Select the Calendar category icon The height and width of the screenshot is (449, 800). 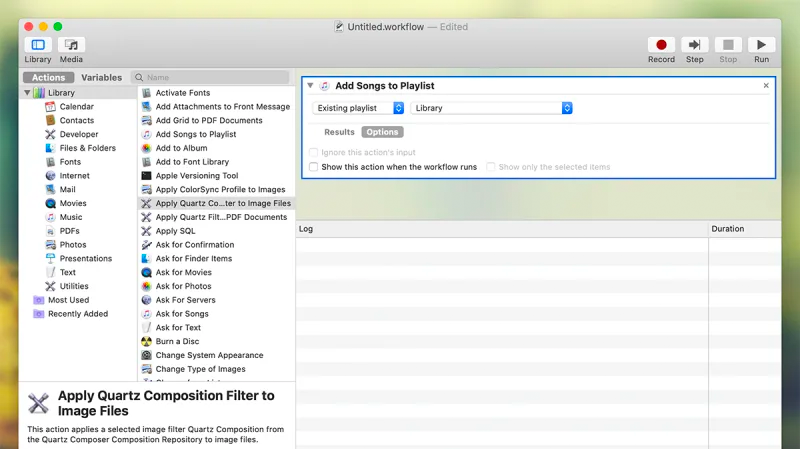(50, 107)
